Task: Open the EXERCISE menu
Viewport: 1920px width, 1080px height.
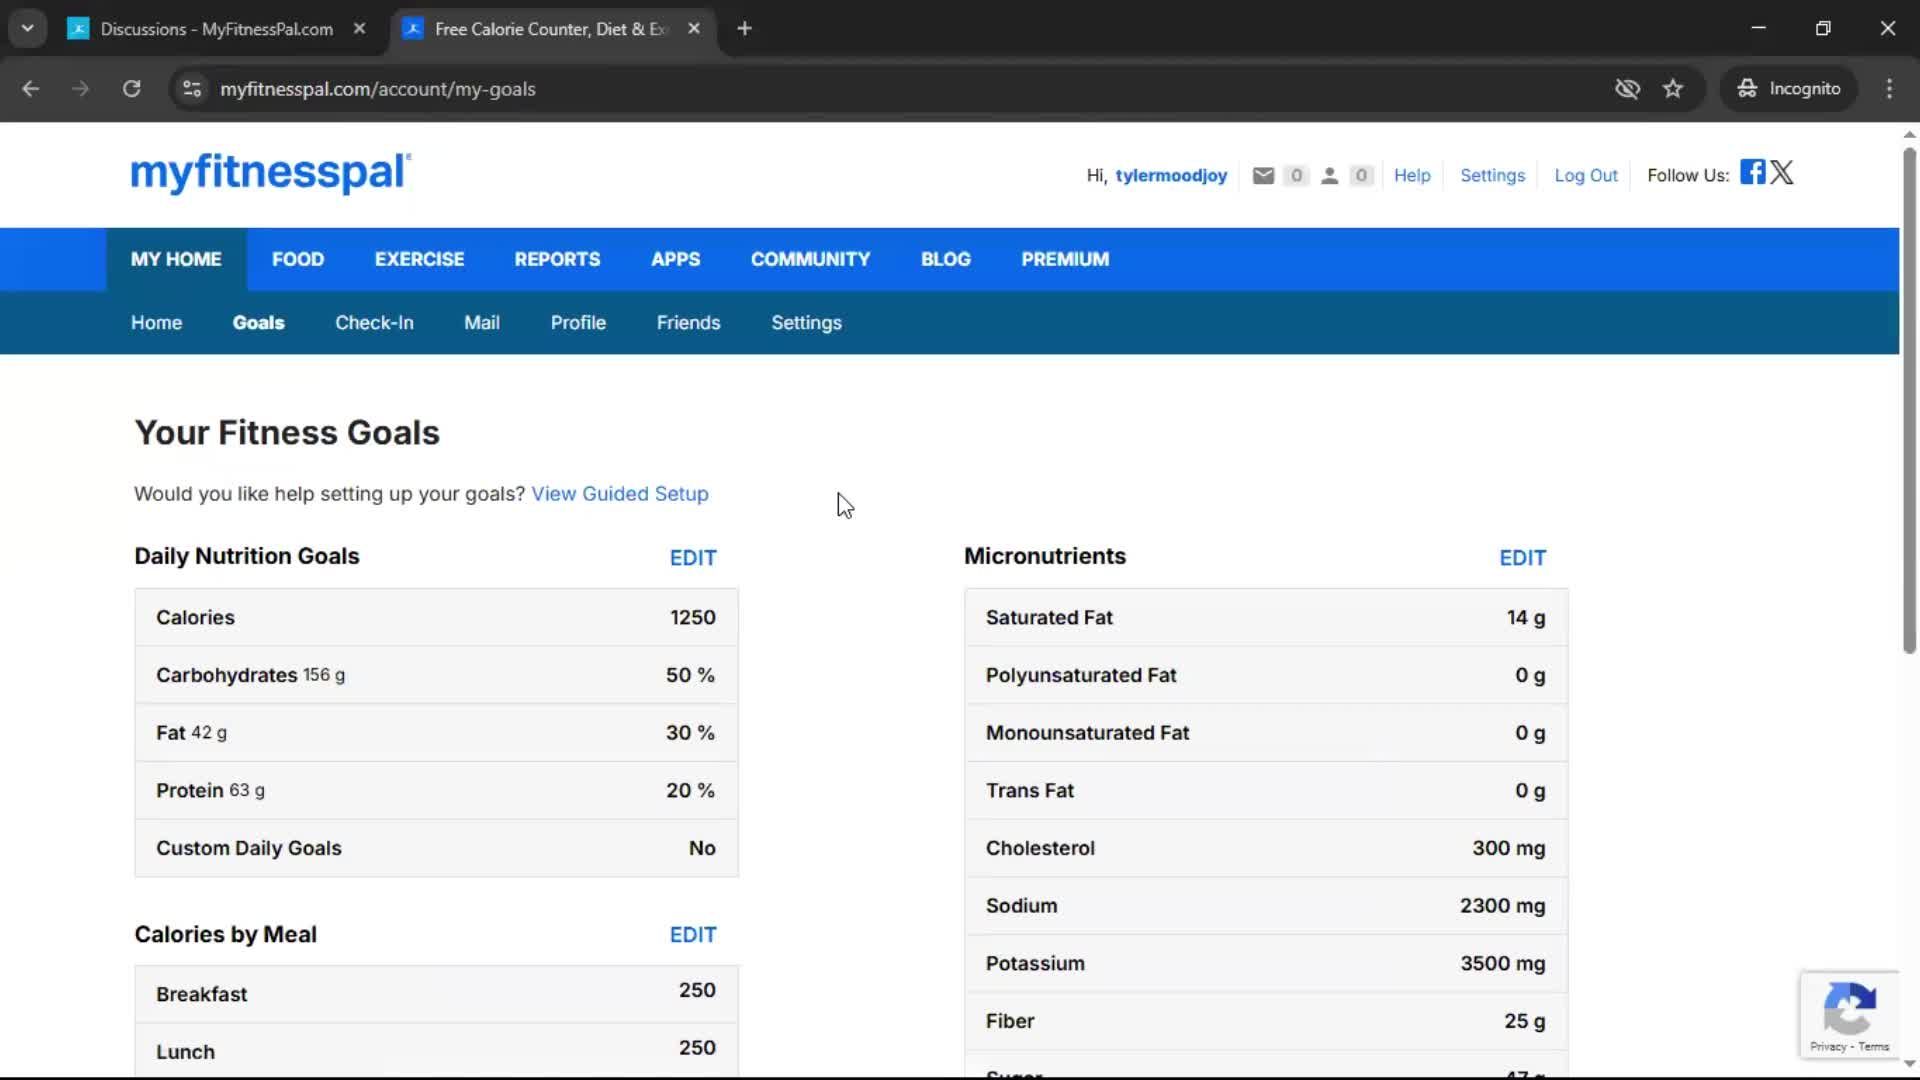Action: [419, 259]
